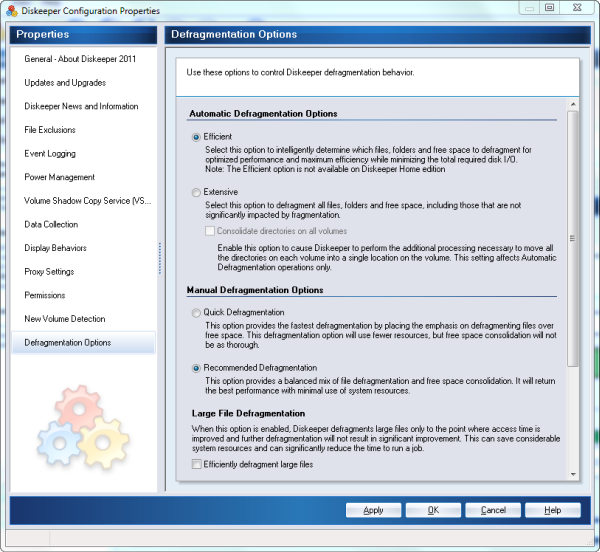600x552 pixels.
Task: Close the Diskeeper Configuration Properties window
Action: point(577,8)
